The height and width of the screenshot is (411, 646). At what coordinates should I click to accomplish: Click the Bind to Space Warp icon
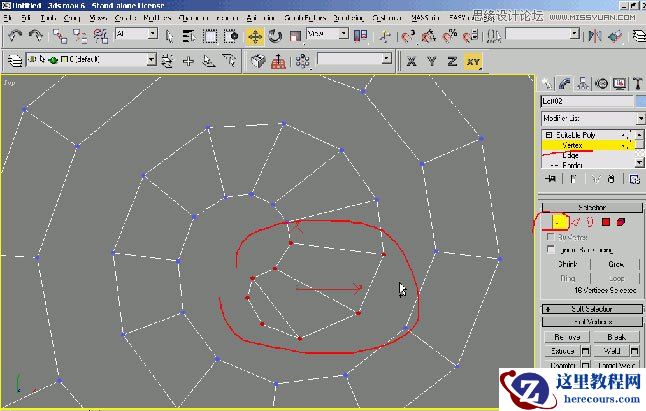tap(101, 36)
